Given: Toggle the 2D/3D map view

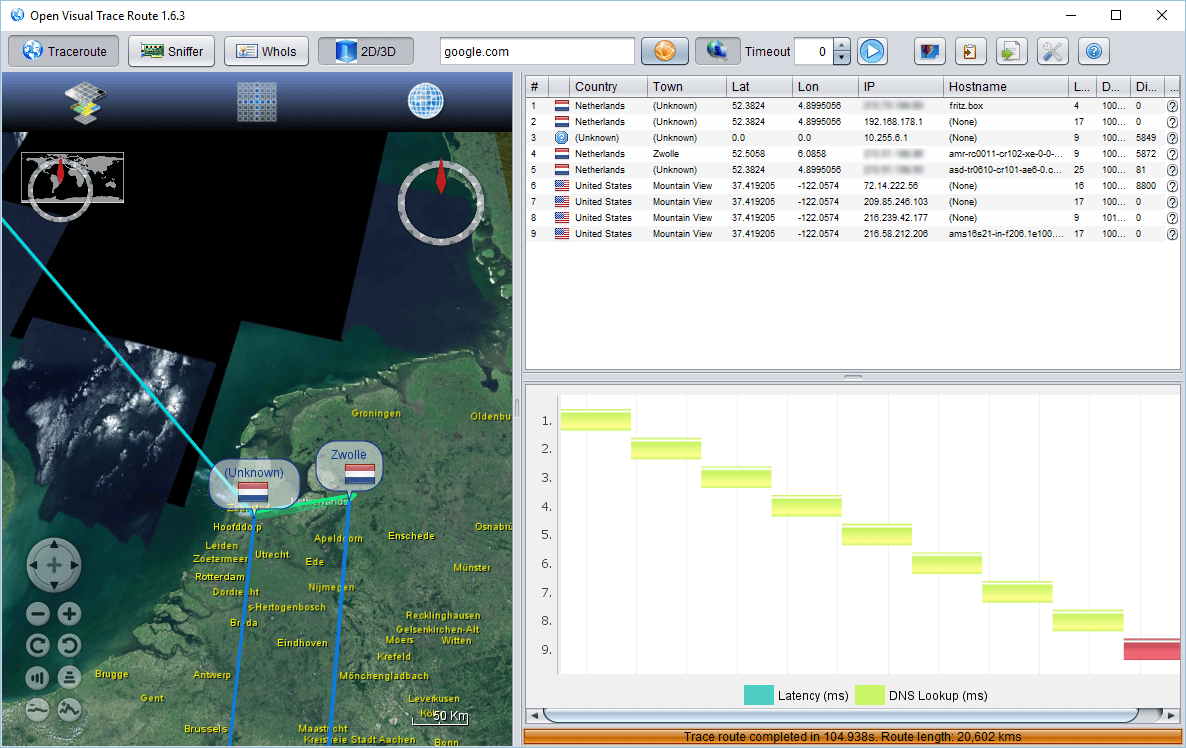Looking at the screenshot, I should [365, 51].
